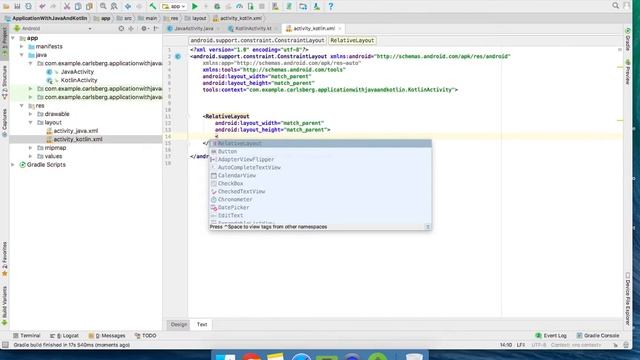
Task: Click the Project Structure toolbar icon
Action: [x=303, y=6]
